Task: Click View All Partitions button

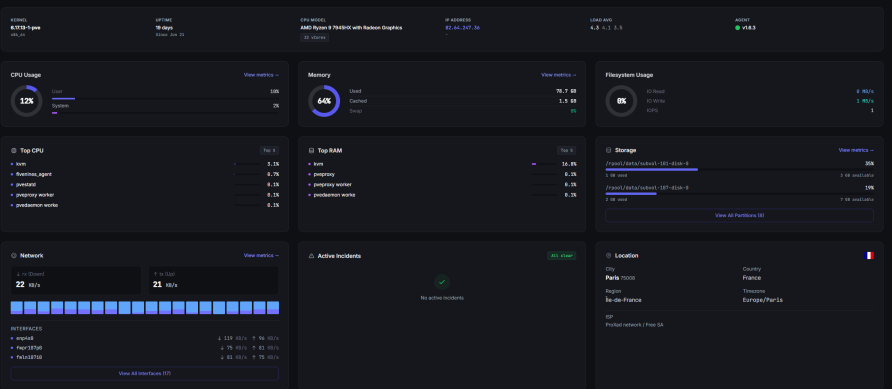Action: (x=740, y=216)
